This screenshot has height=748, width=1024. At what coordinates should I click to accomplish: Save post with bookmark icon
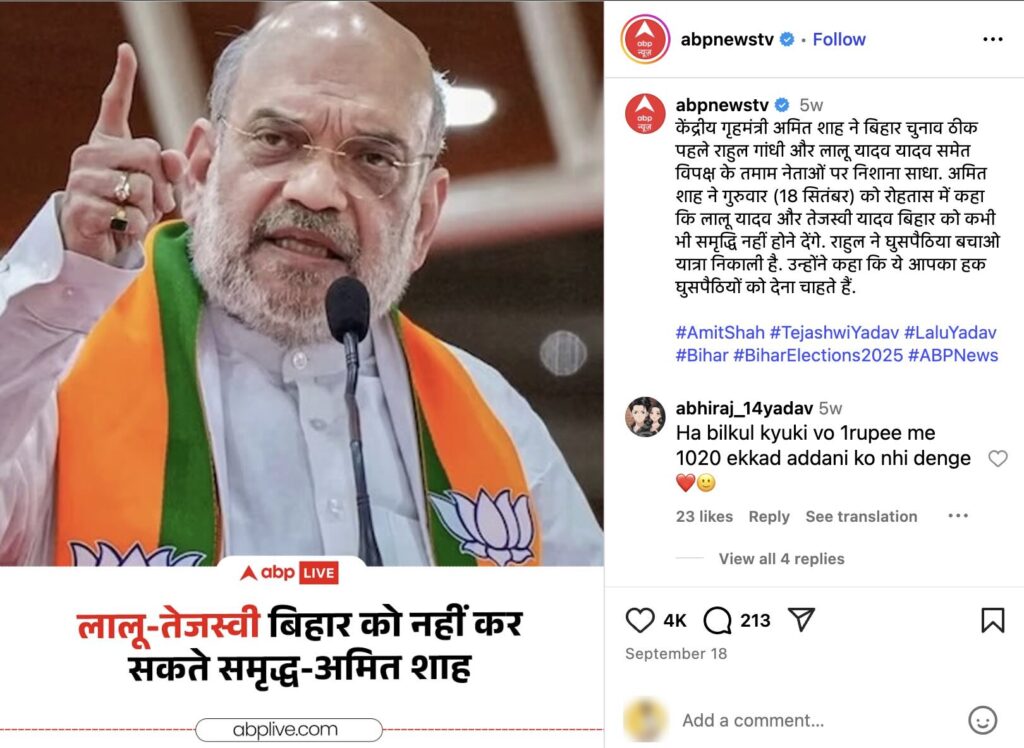(x=993, y=620)
